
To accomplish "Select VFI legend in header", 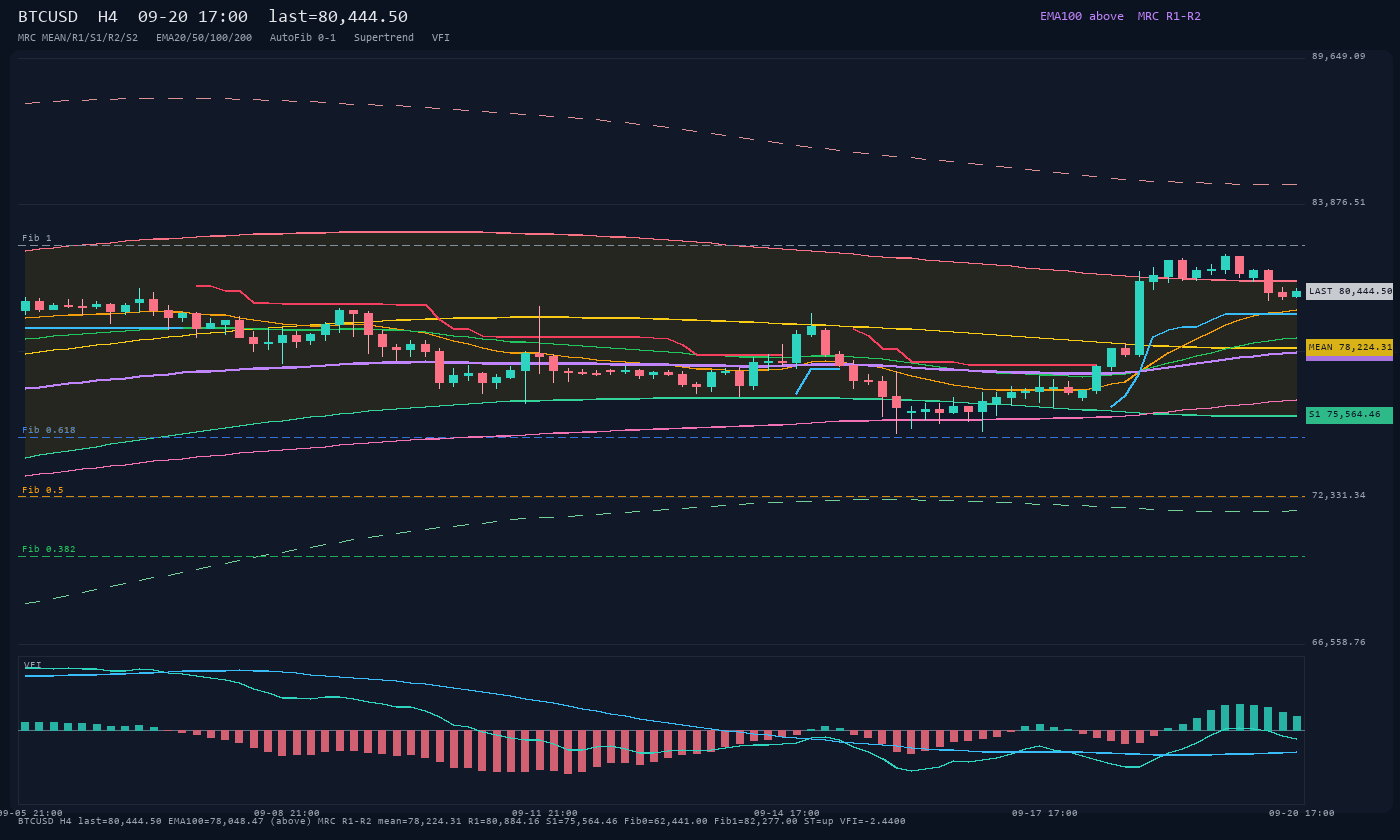I will [x=441, y=38].
